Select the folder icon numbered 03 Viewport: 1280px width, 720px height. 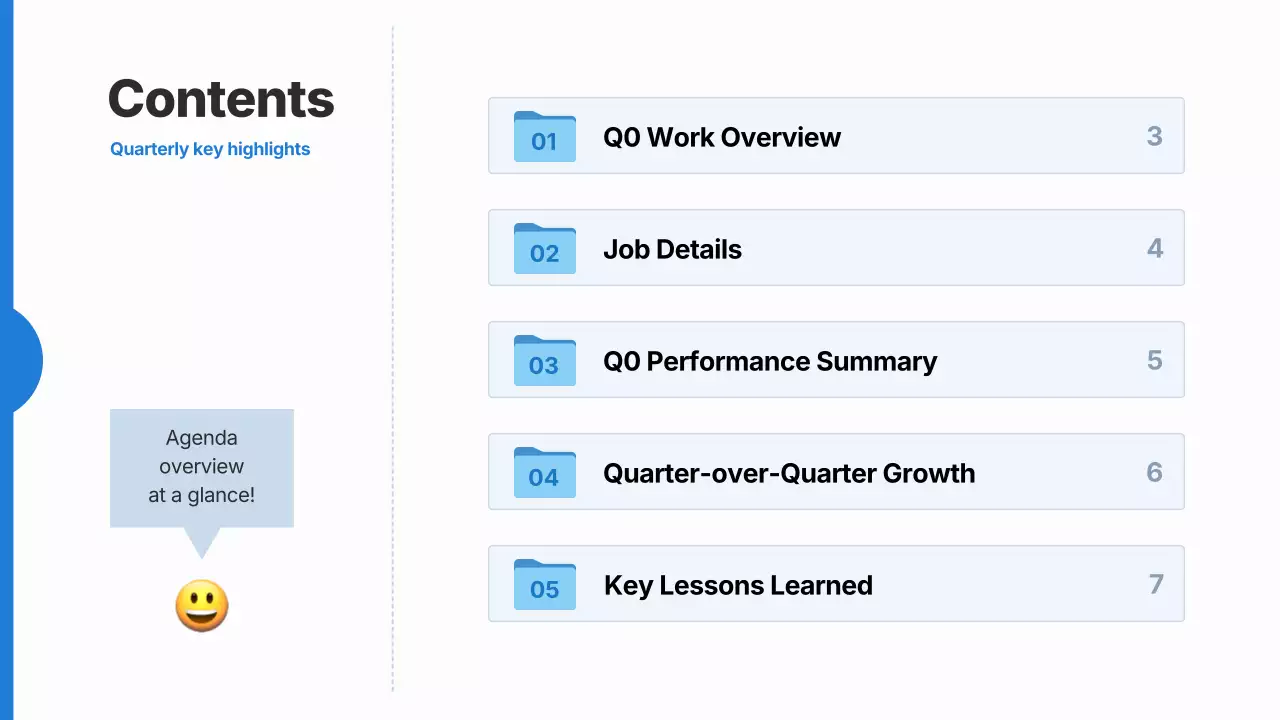point(544,361)
